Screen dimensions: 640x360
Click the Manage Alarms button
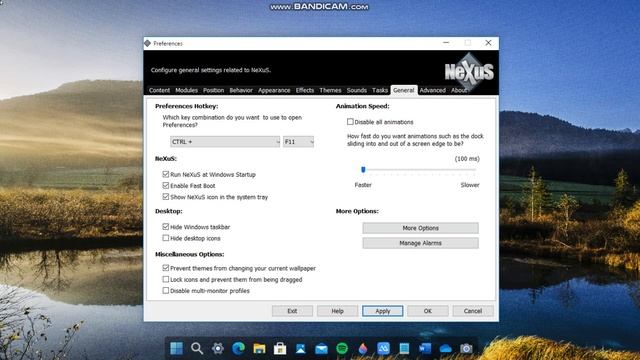tap(420, 243)
